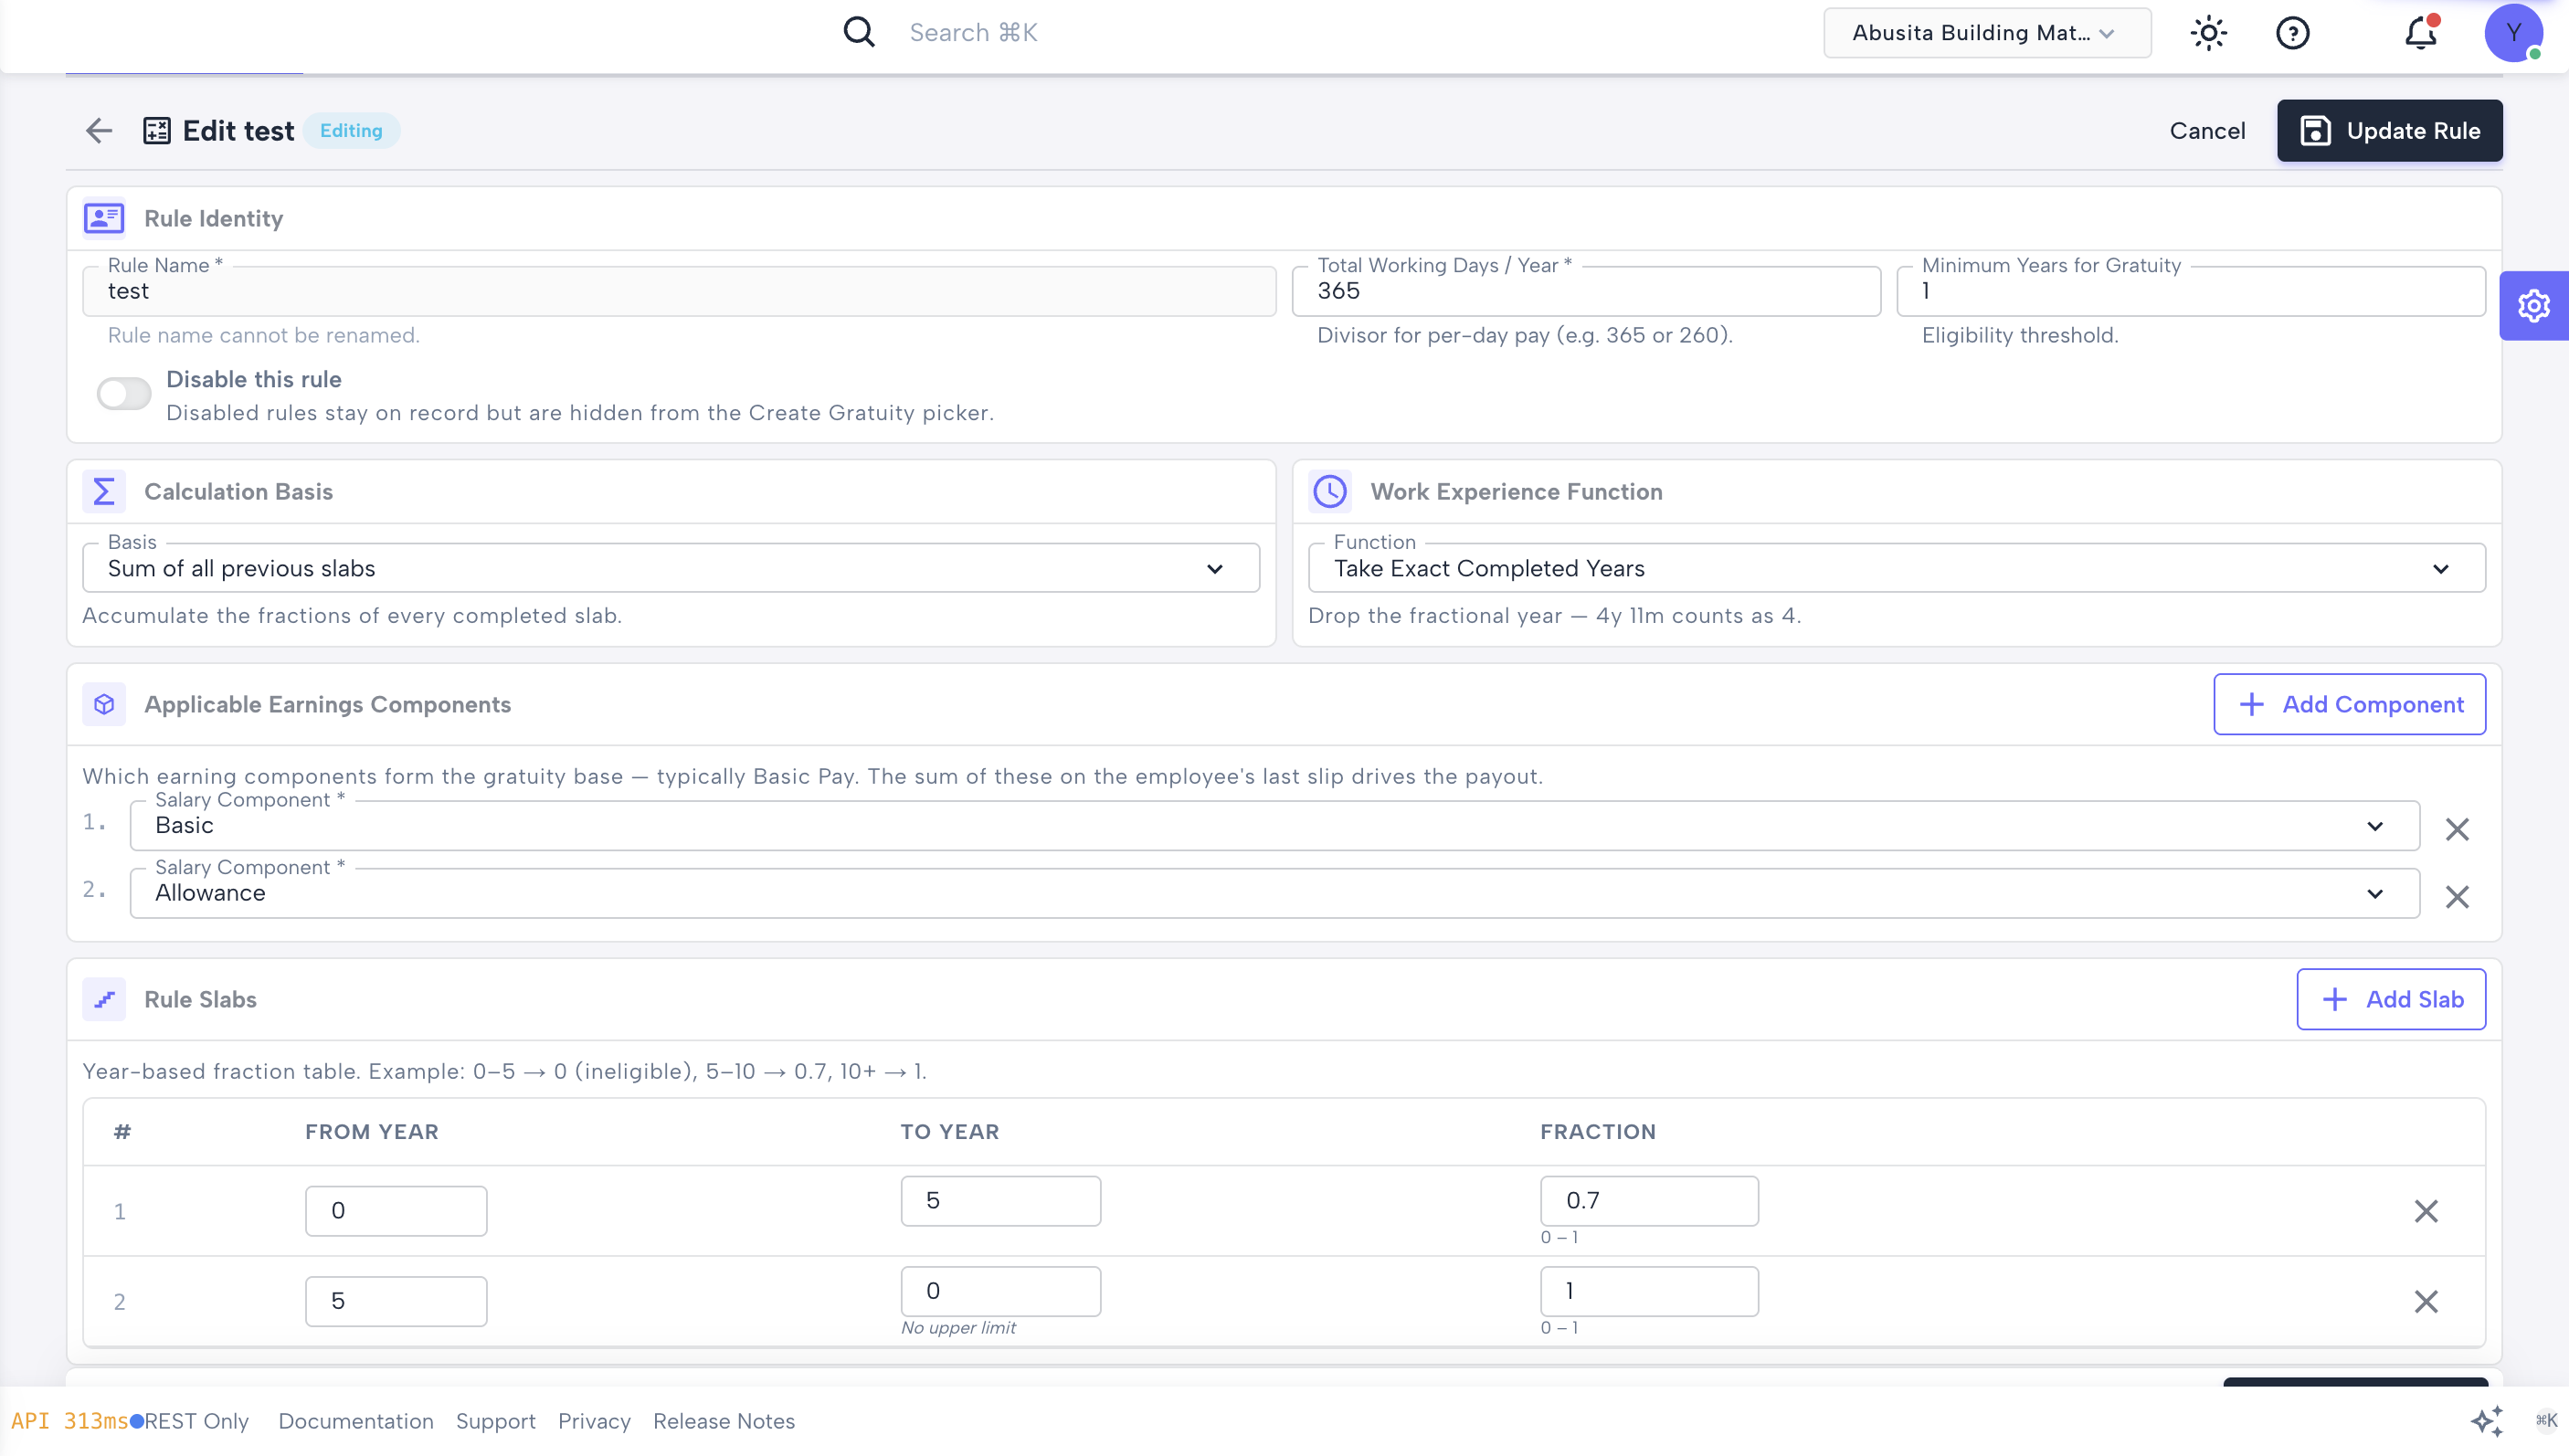The image size is (2569, 1456).
Task: Open Release Notes link
Action: 724,1420
